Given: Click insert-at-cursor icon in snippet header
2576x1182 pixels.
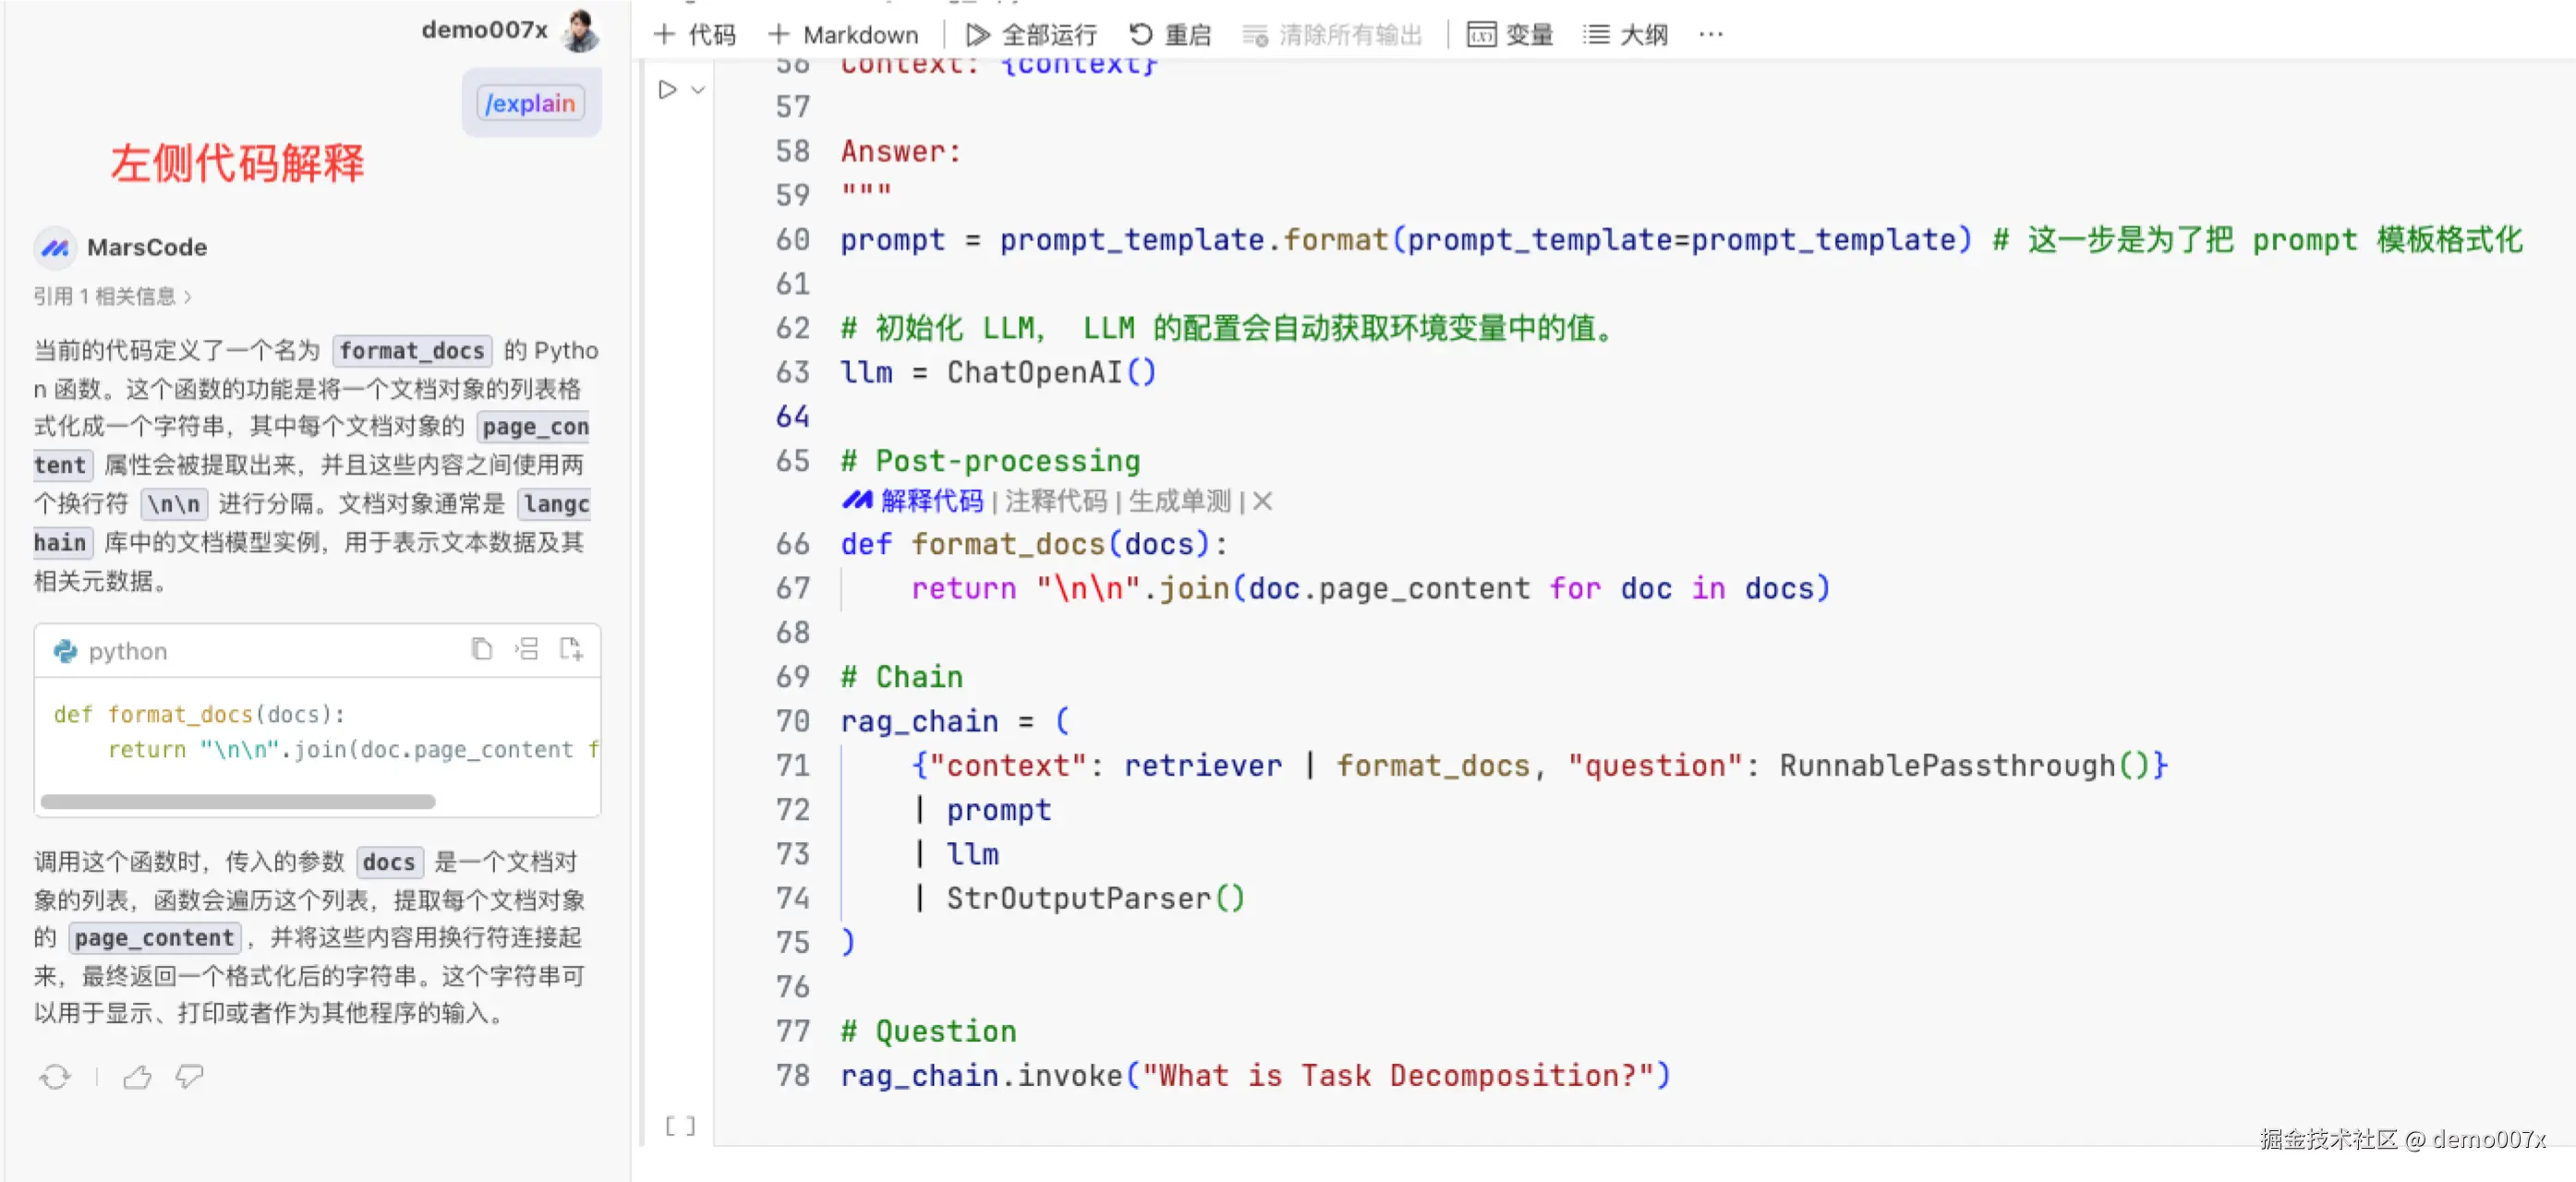Looking at the screenshot, I should coord(527,650).
